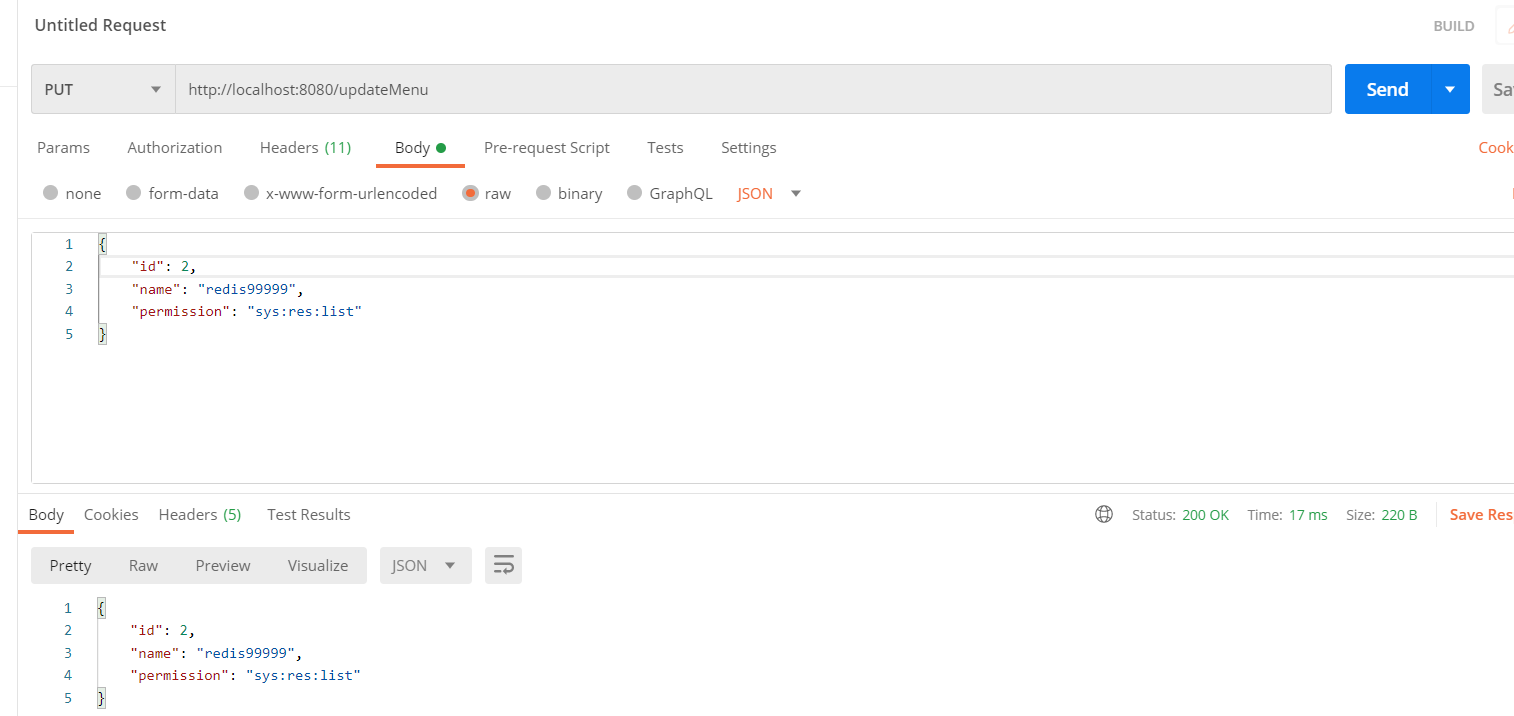Click the globe network icon near Status
This screenshot has height=716, width=1514.
[1104, 514]
